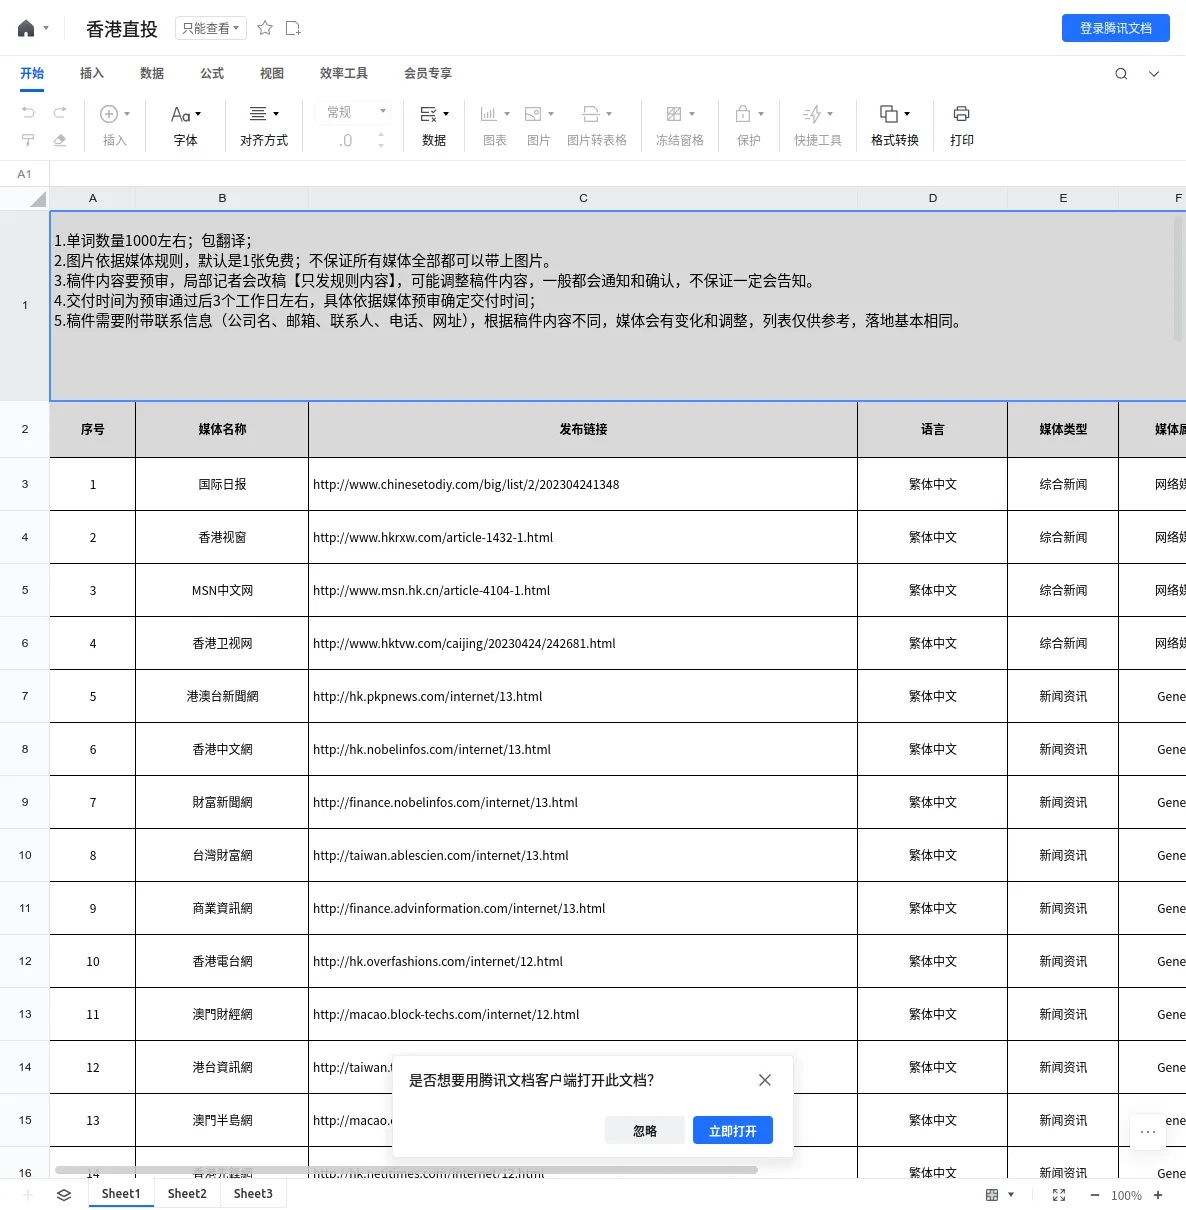Viewport: 1186px width, 1210px height.
Task: Select column C header
Action: [x=583, y=198]
